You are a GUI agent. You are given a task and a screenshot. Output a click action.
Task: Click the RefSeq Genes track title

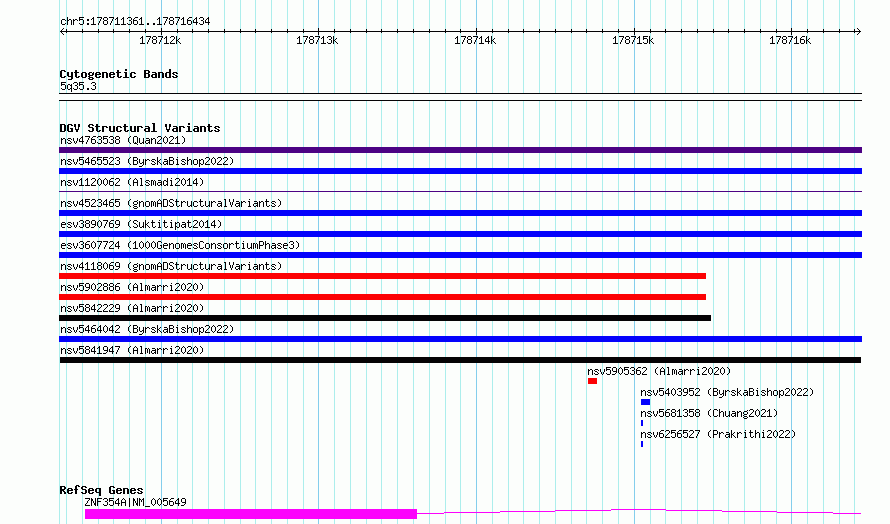coord(101,490)
